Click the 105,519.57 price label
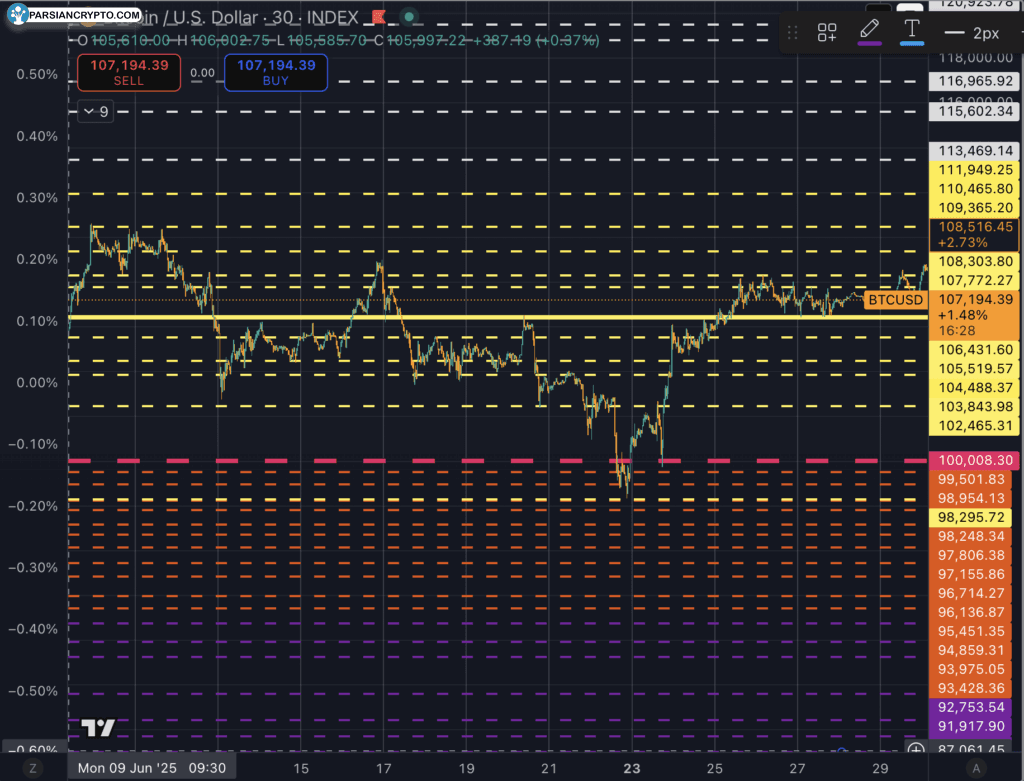Screen dimensions: 1024x781 click(974, 369)
